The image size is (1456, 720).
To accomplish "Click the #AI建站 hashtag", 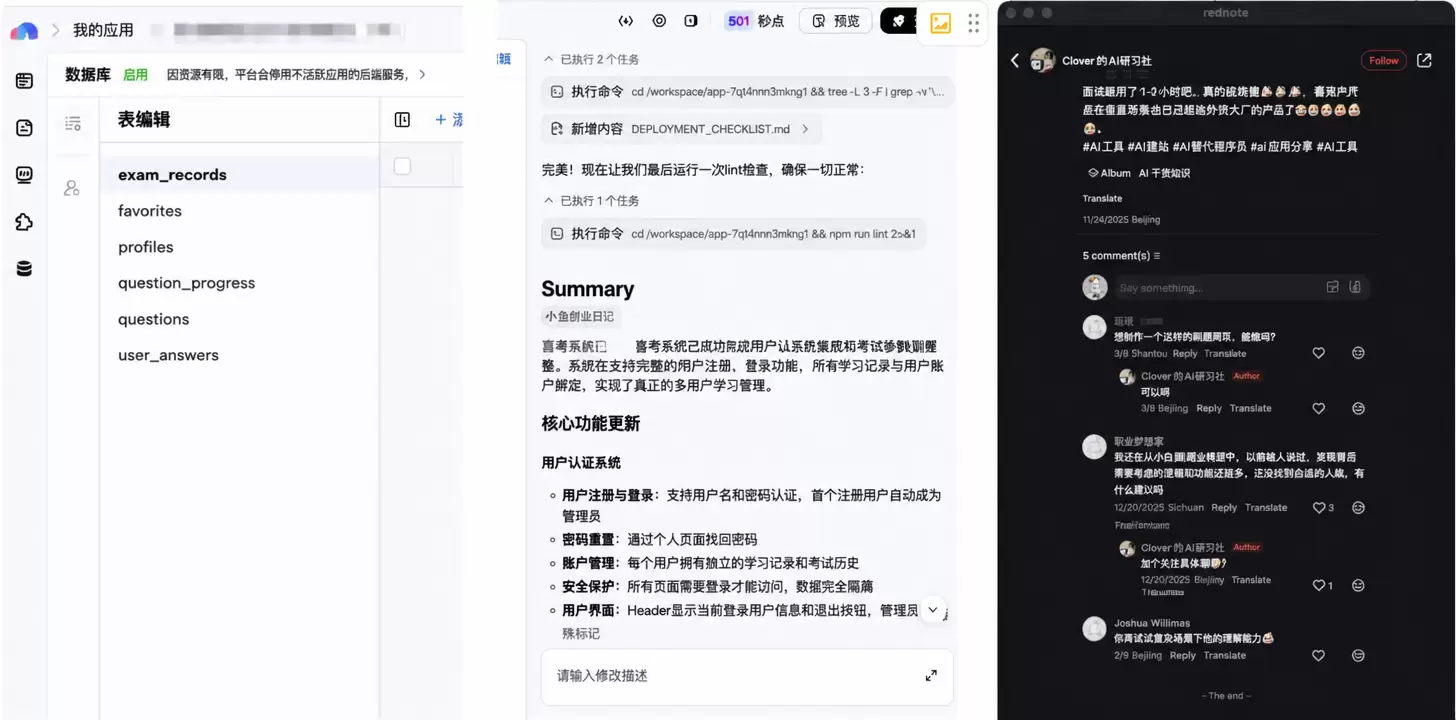I will click(1150, 147).
